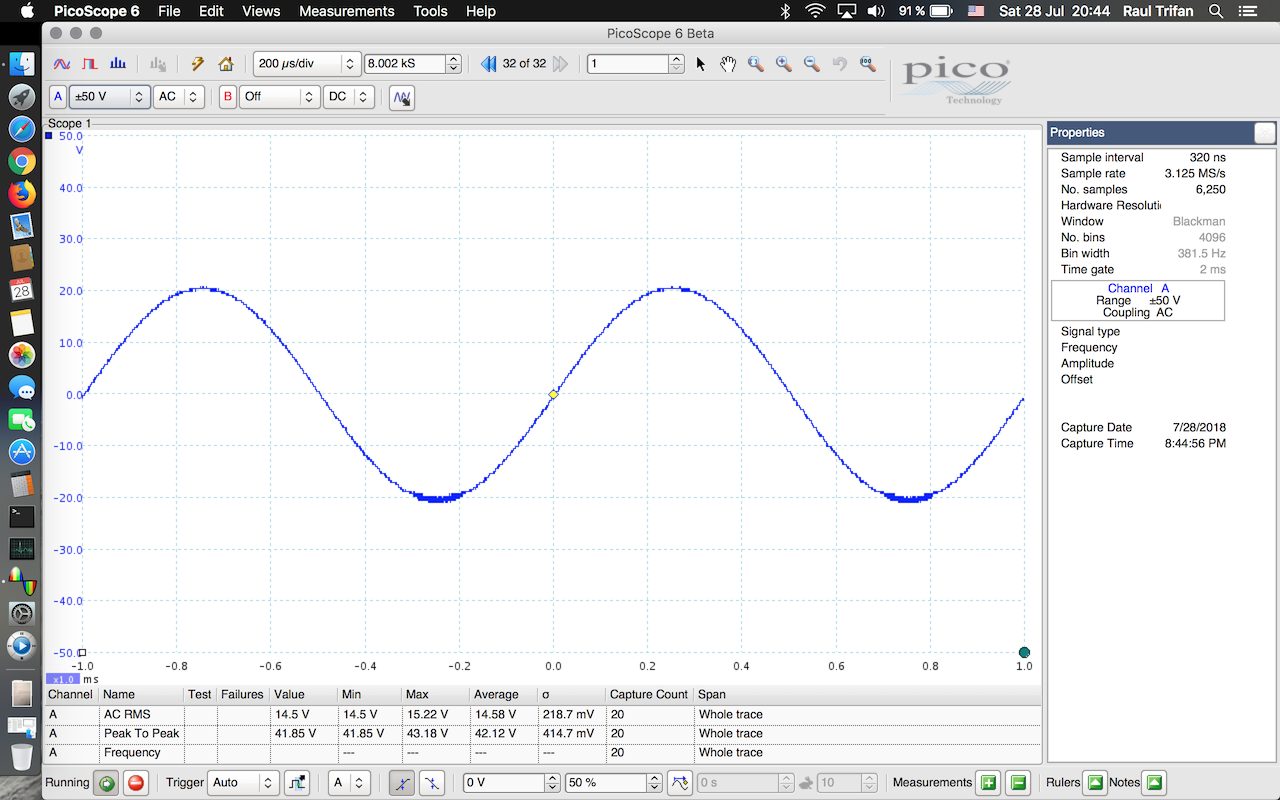Image resolution: width=1280 pixels, height=800 pixels.
Task: Open Spotlight search in menu bar
Action: [x=1216, y=11]
